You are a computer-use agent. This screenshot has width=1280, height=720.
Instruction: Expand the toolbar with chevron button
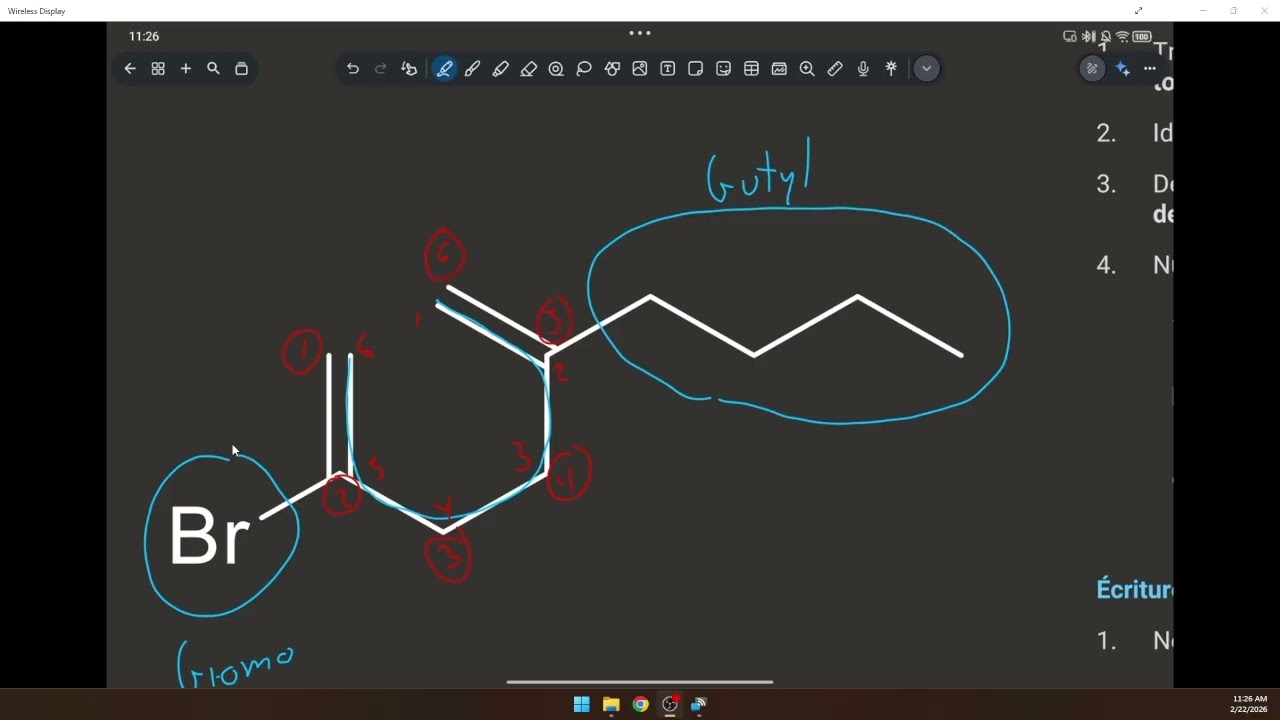coord(927,69)
